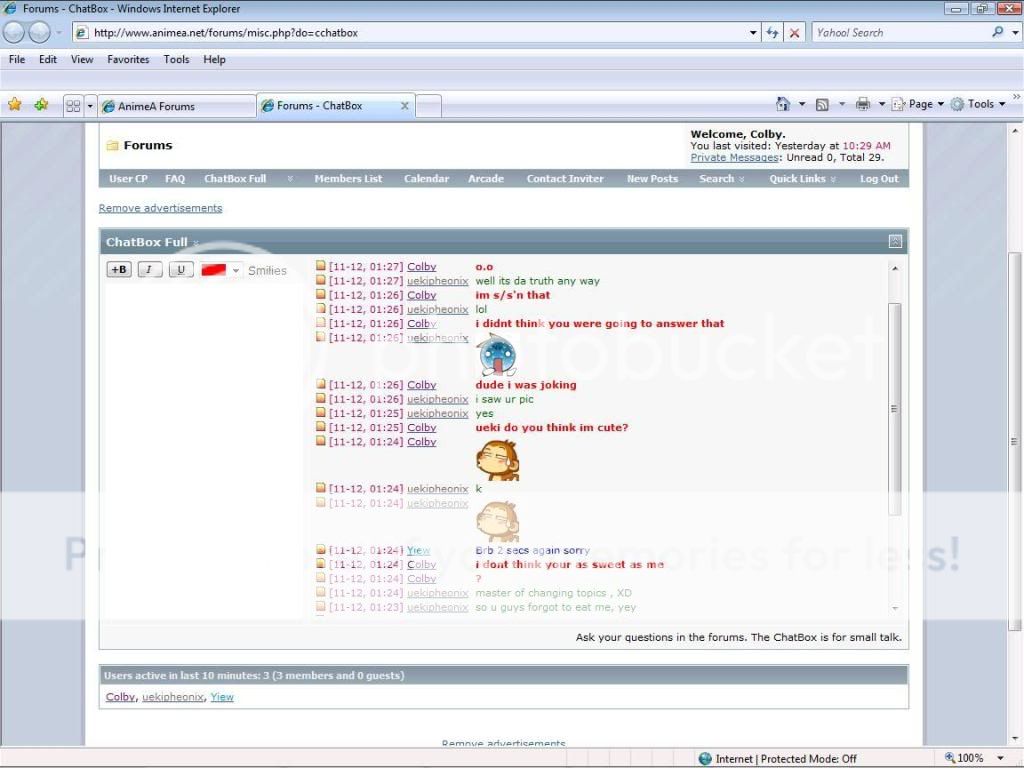
Task: Toggle italic text formatting button
Action: 150,270
